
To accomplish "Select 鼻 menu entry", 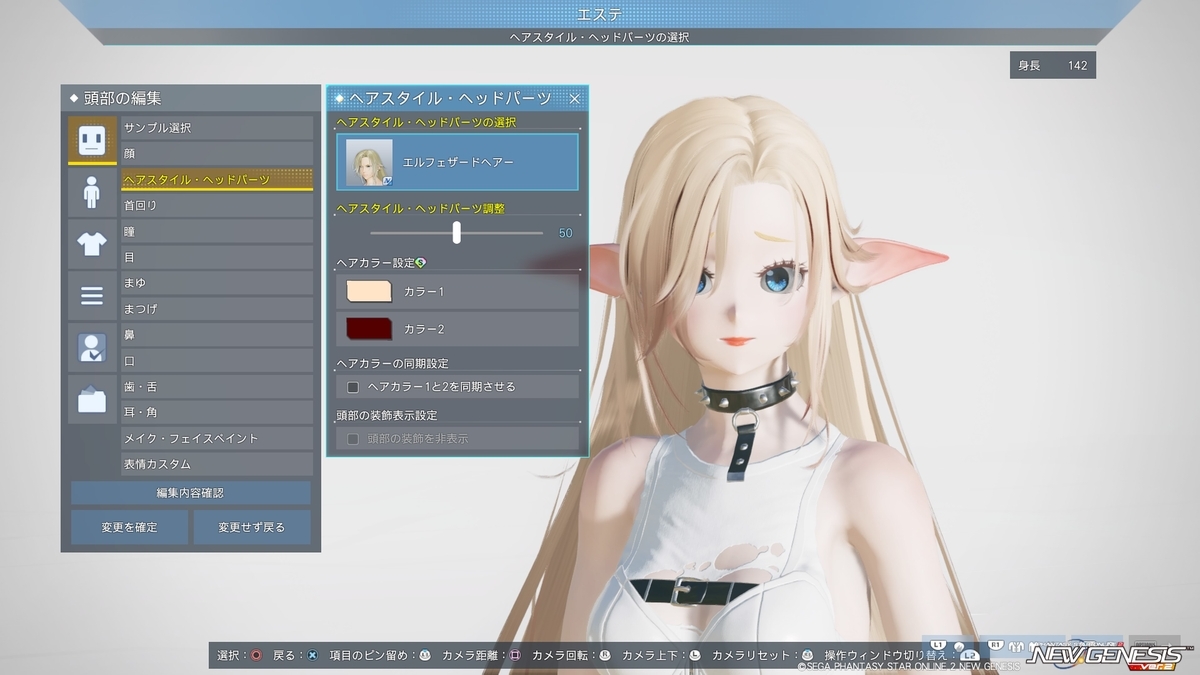I will (x=217, y=334).
